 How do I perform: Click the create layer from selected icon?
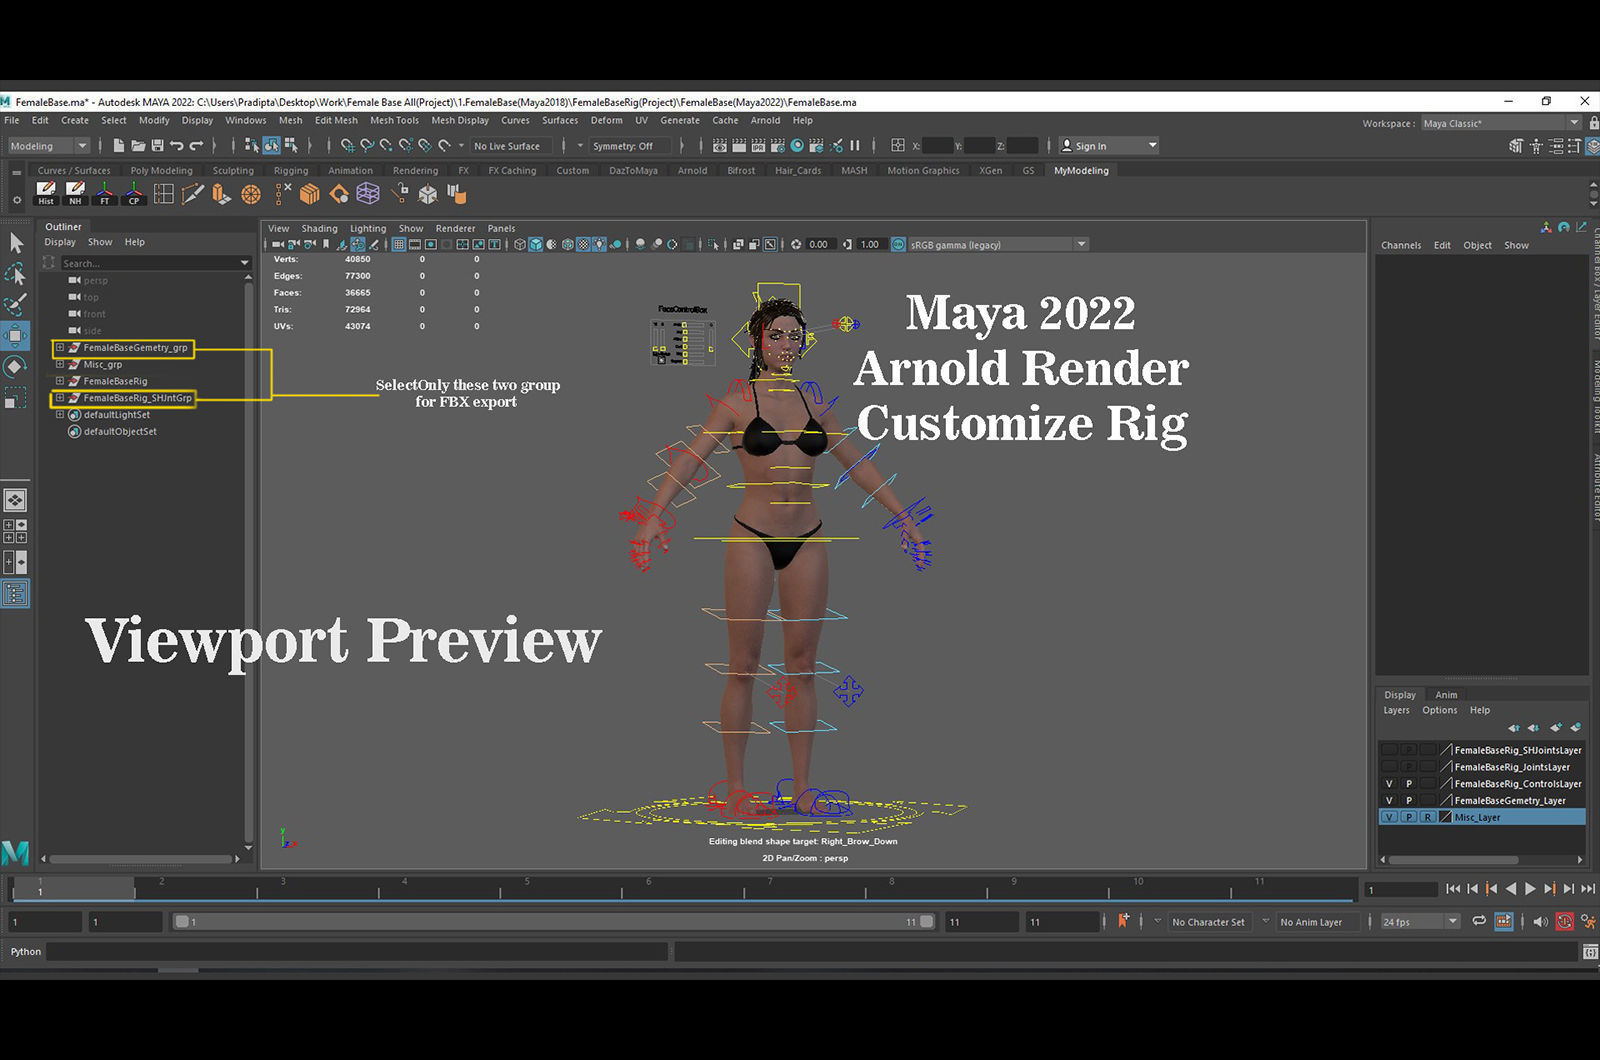(1576, 727)
